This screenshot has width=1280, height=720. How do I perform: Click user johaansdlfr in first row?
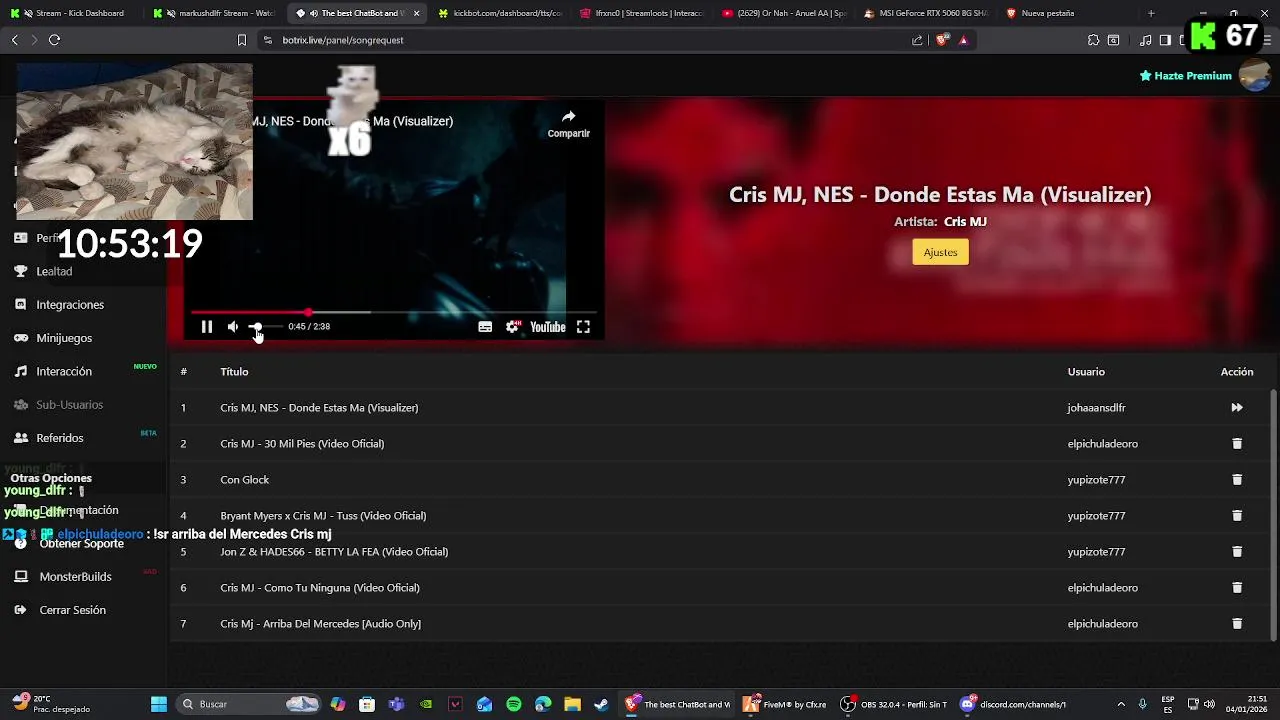1096,408
